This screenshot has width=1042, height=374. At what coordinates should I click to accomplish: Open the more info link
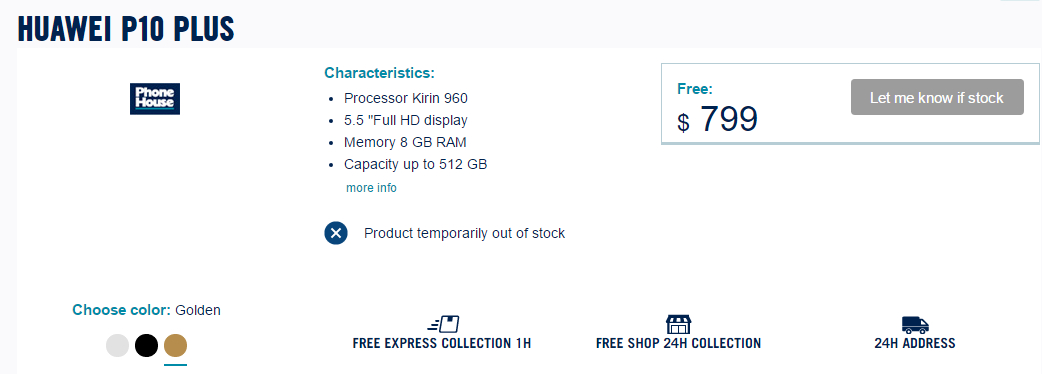(x=371, y=188)
